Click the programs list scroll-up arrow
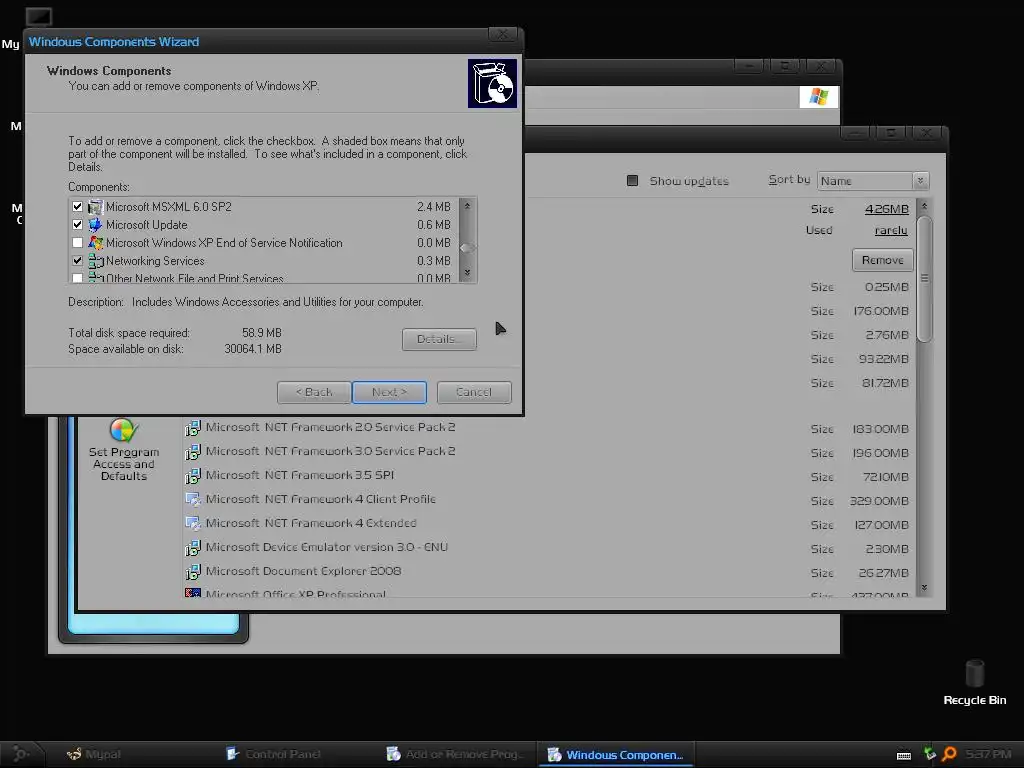 [924, 206]
